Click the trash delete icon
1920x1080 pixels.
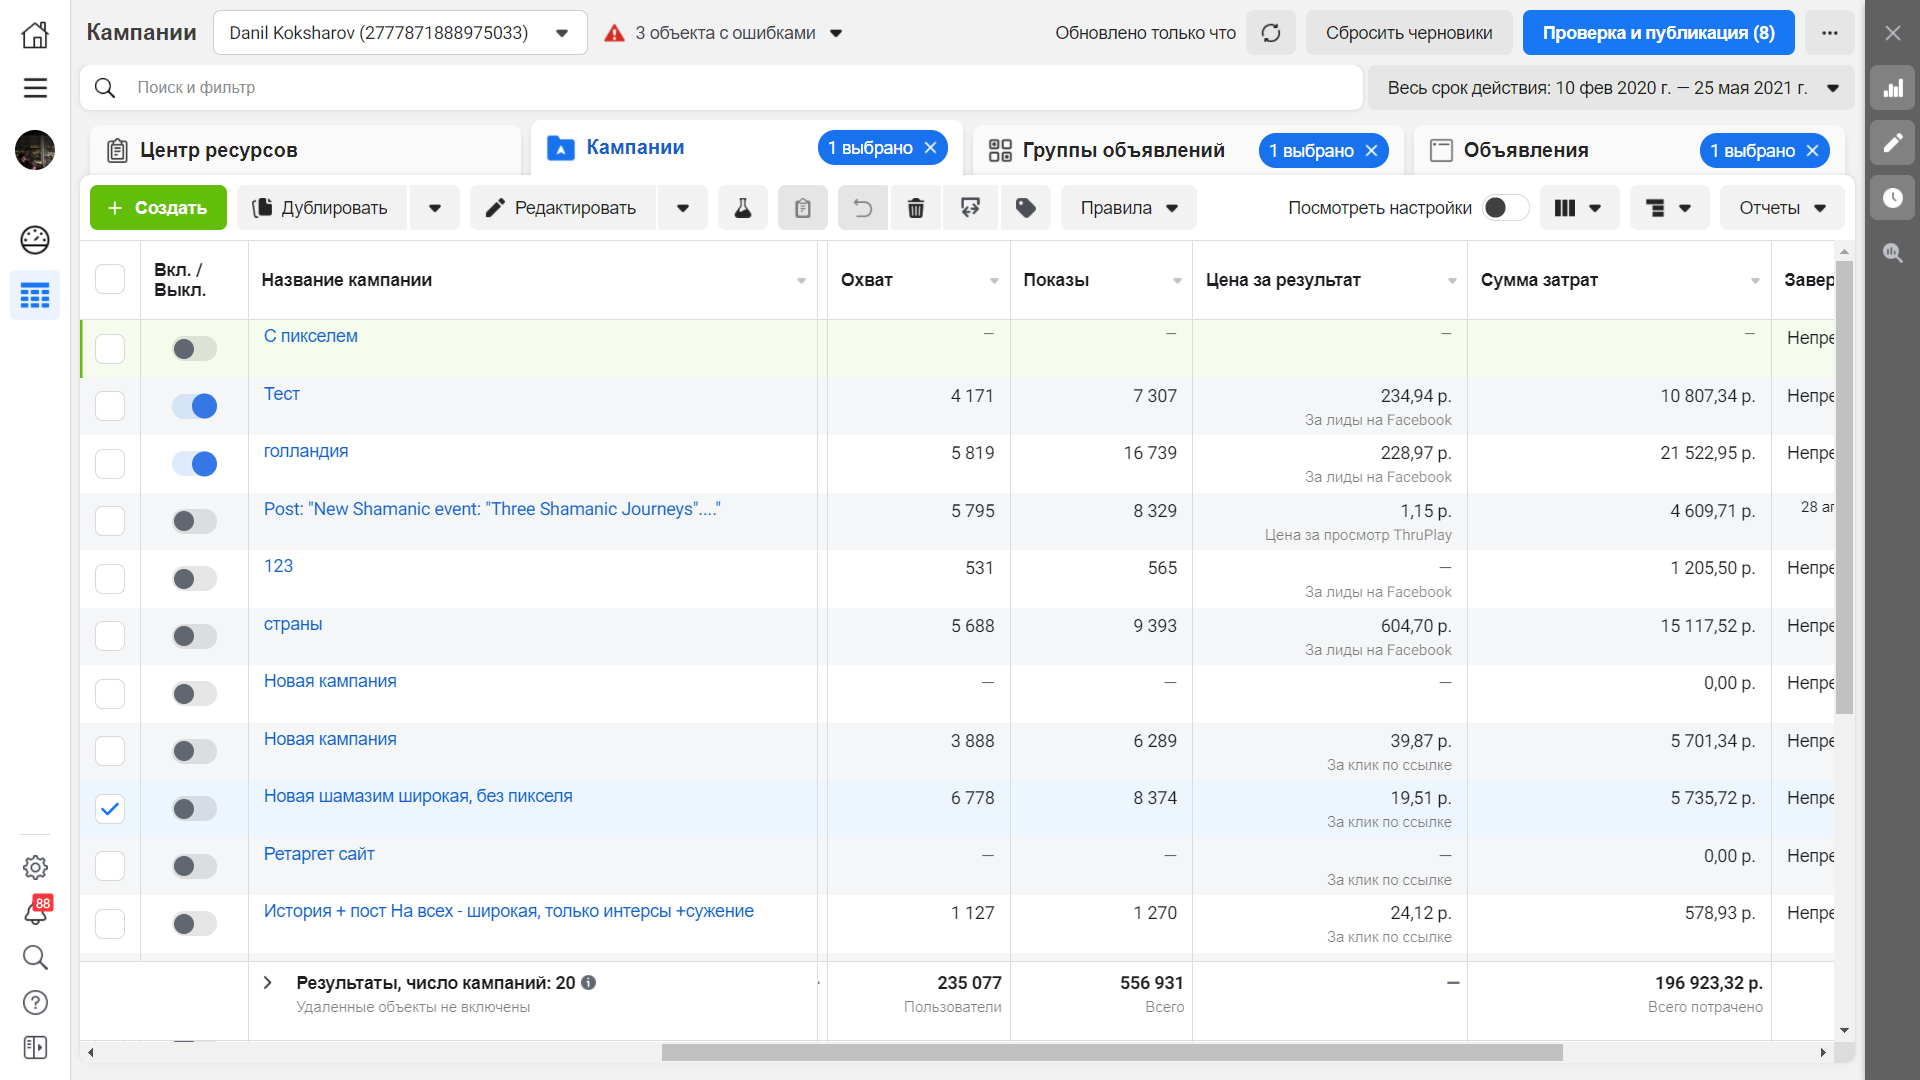tap(915, 208)
